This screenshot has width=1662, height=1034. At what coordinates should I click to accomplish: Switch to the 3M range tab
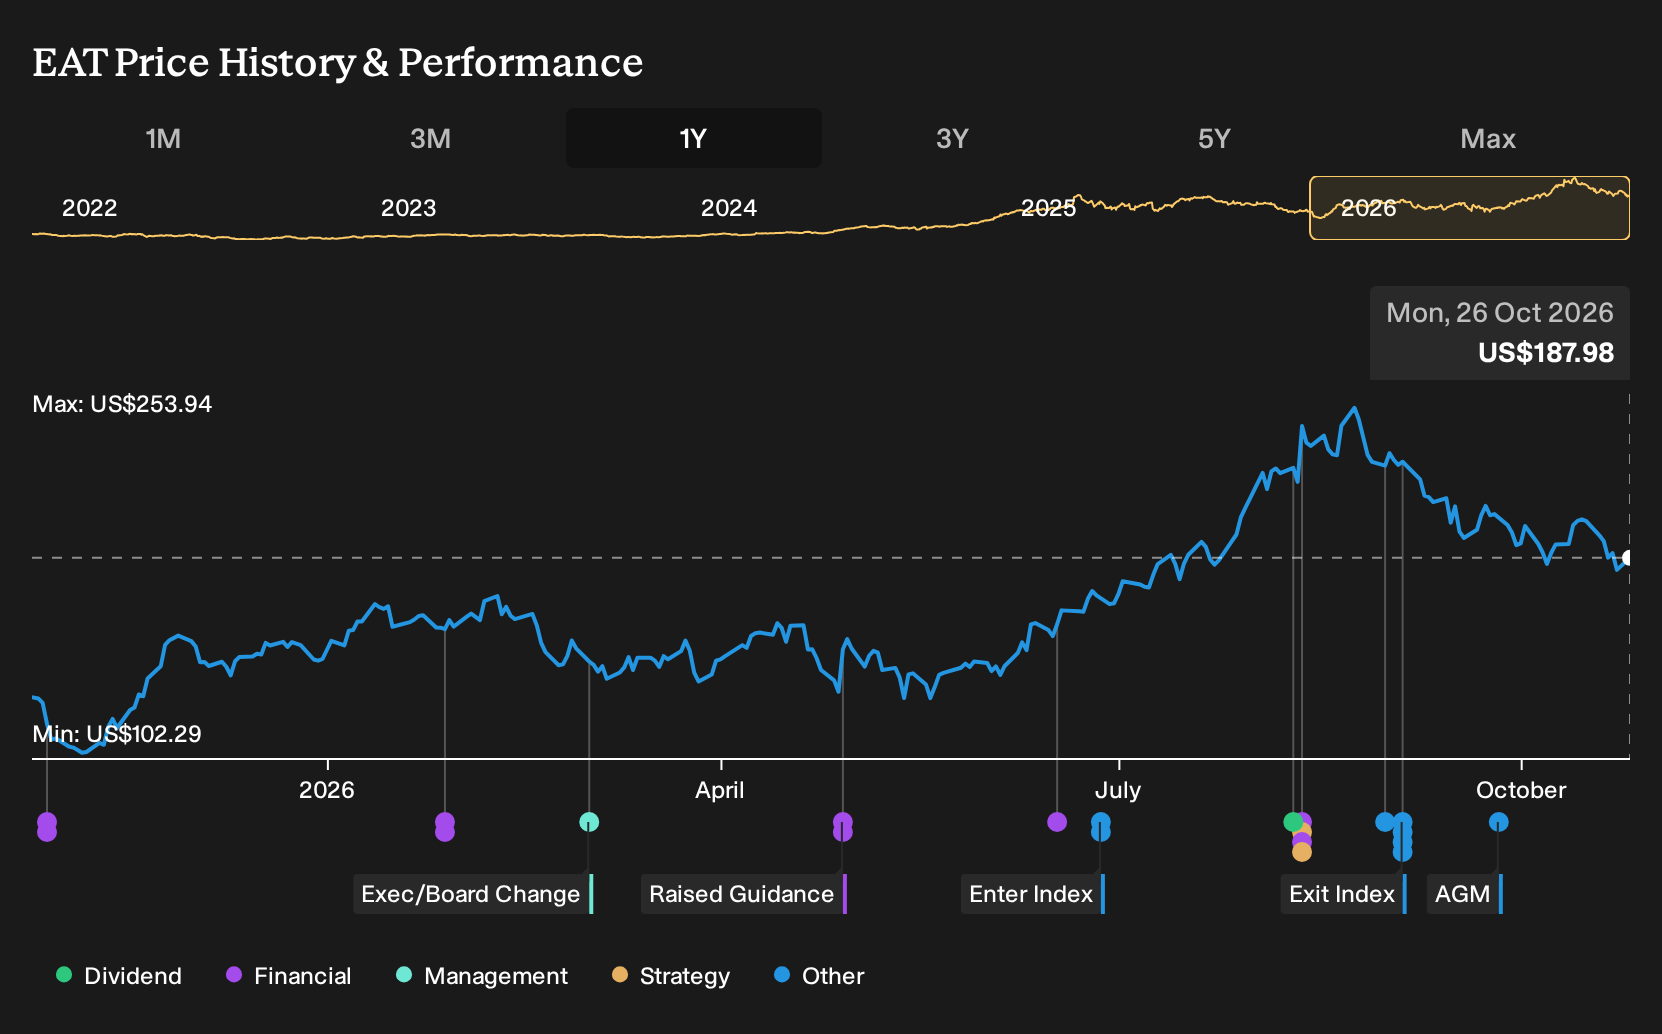430,138
